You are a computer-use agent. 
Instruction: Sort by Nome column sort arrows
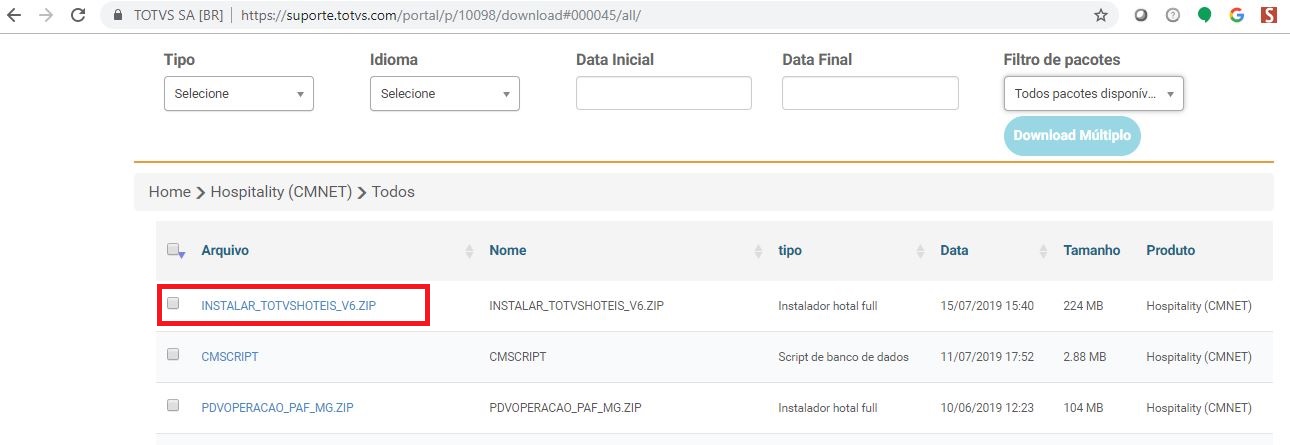pos(758,251)
